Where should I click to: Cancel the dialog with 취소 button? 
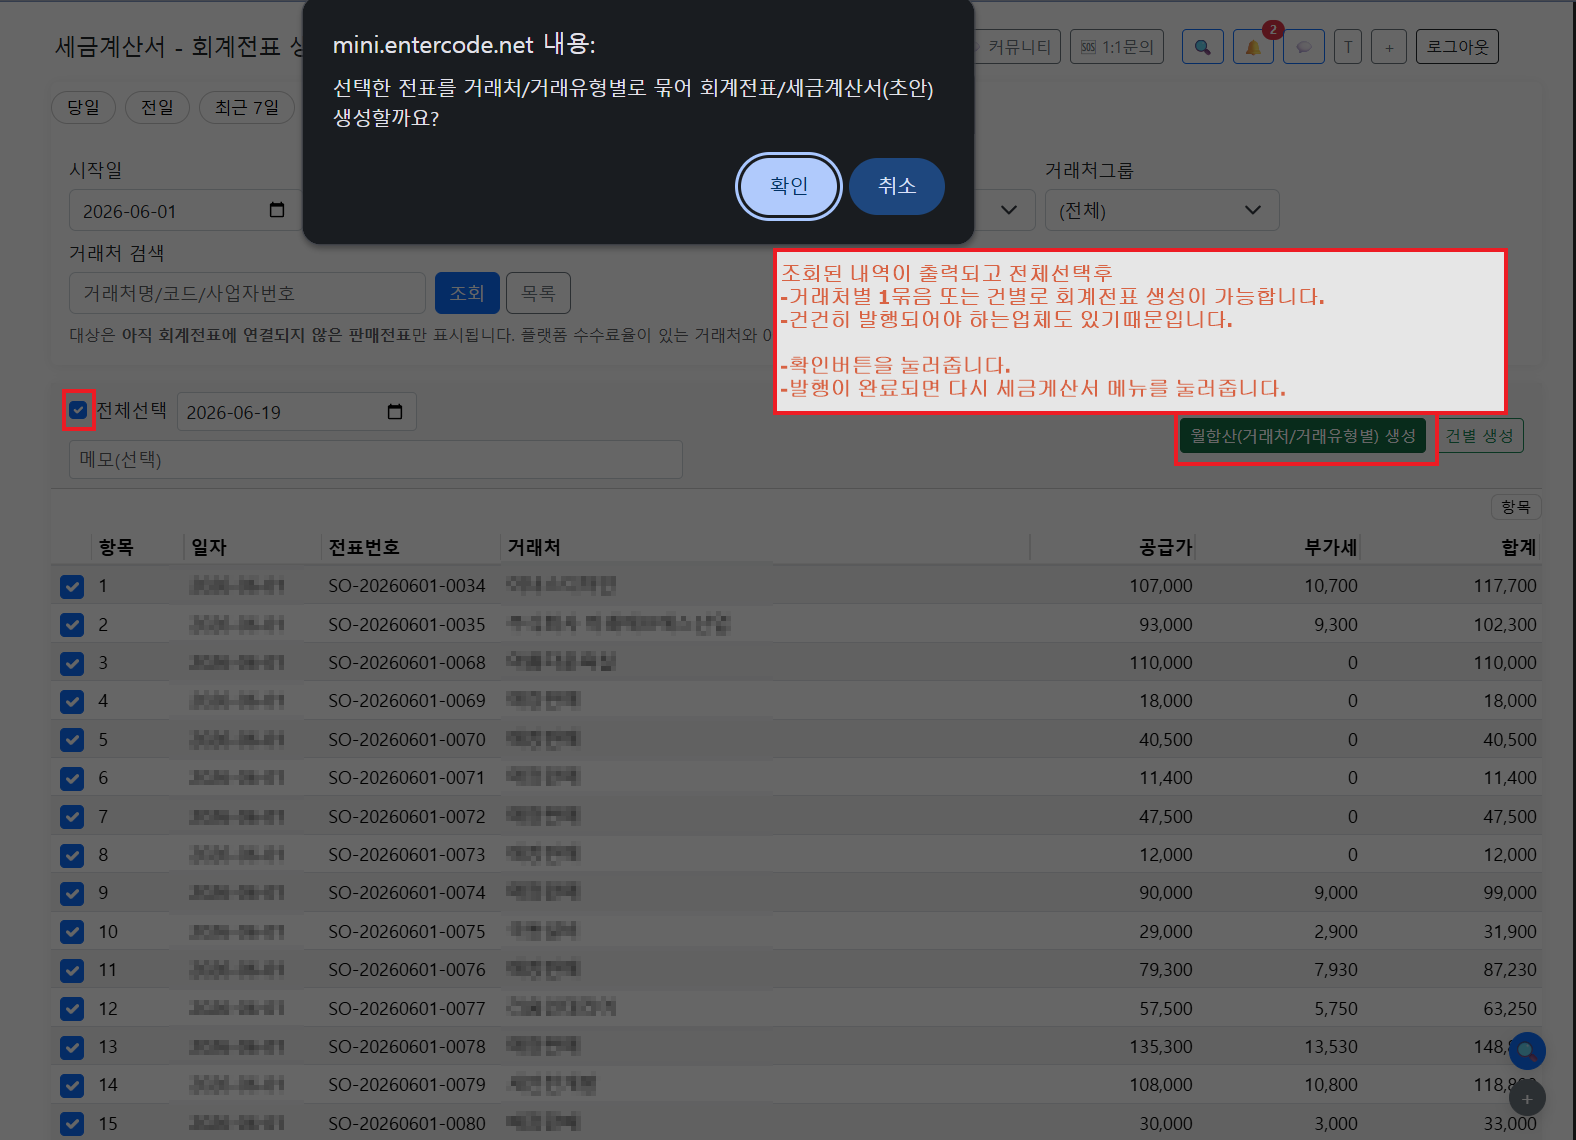click(x=897, y=186)
